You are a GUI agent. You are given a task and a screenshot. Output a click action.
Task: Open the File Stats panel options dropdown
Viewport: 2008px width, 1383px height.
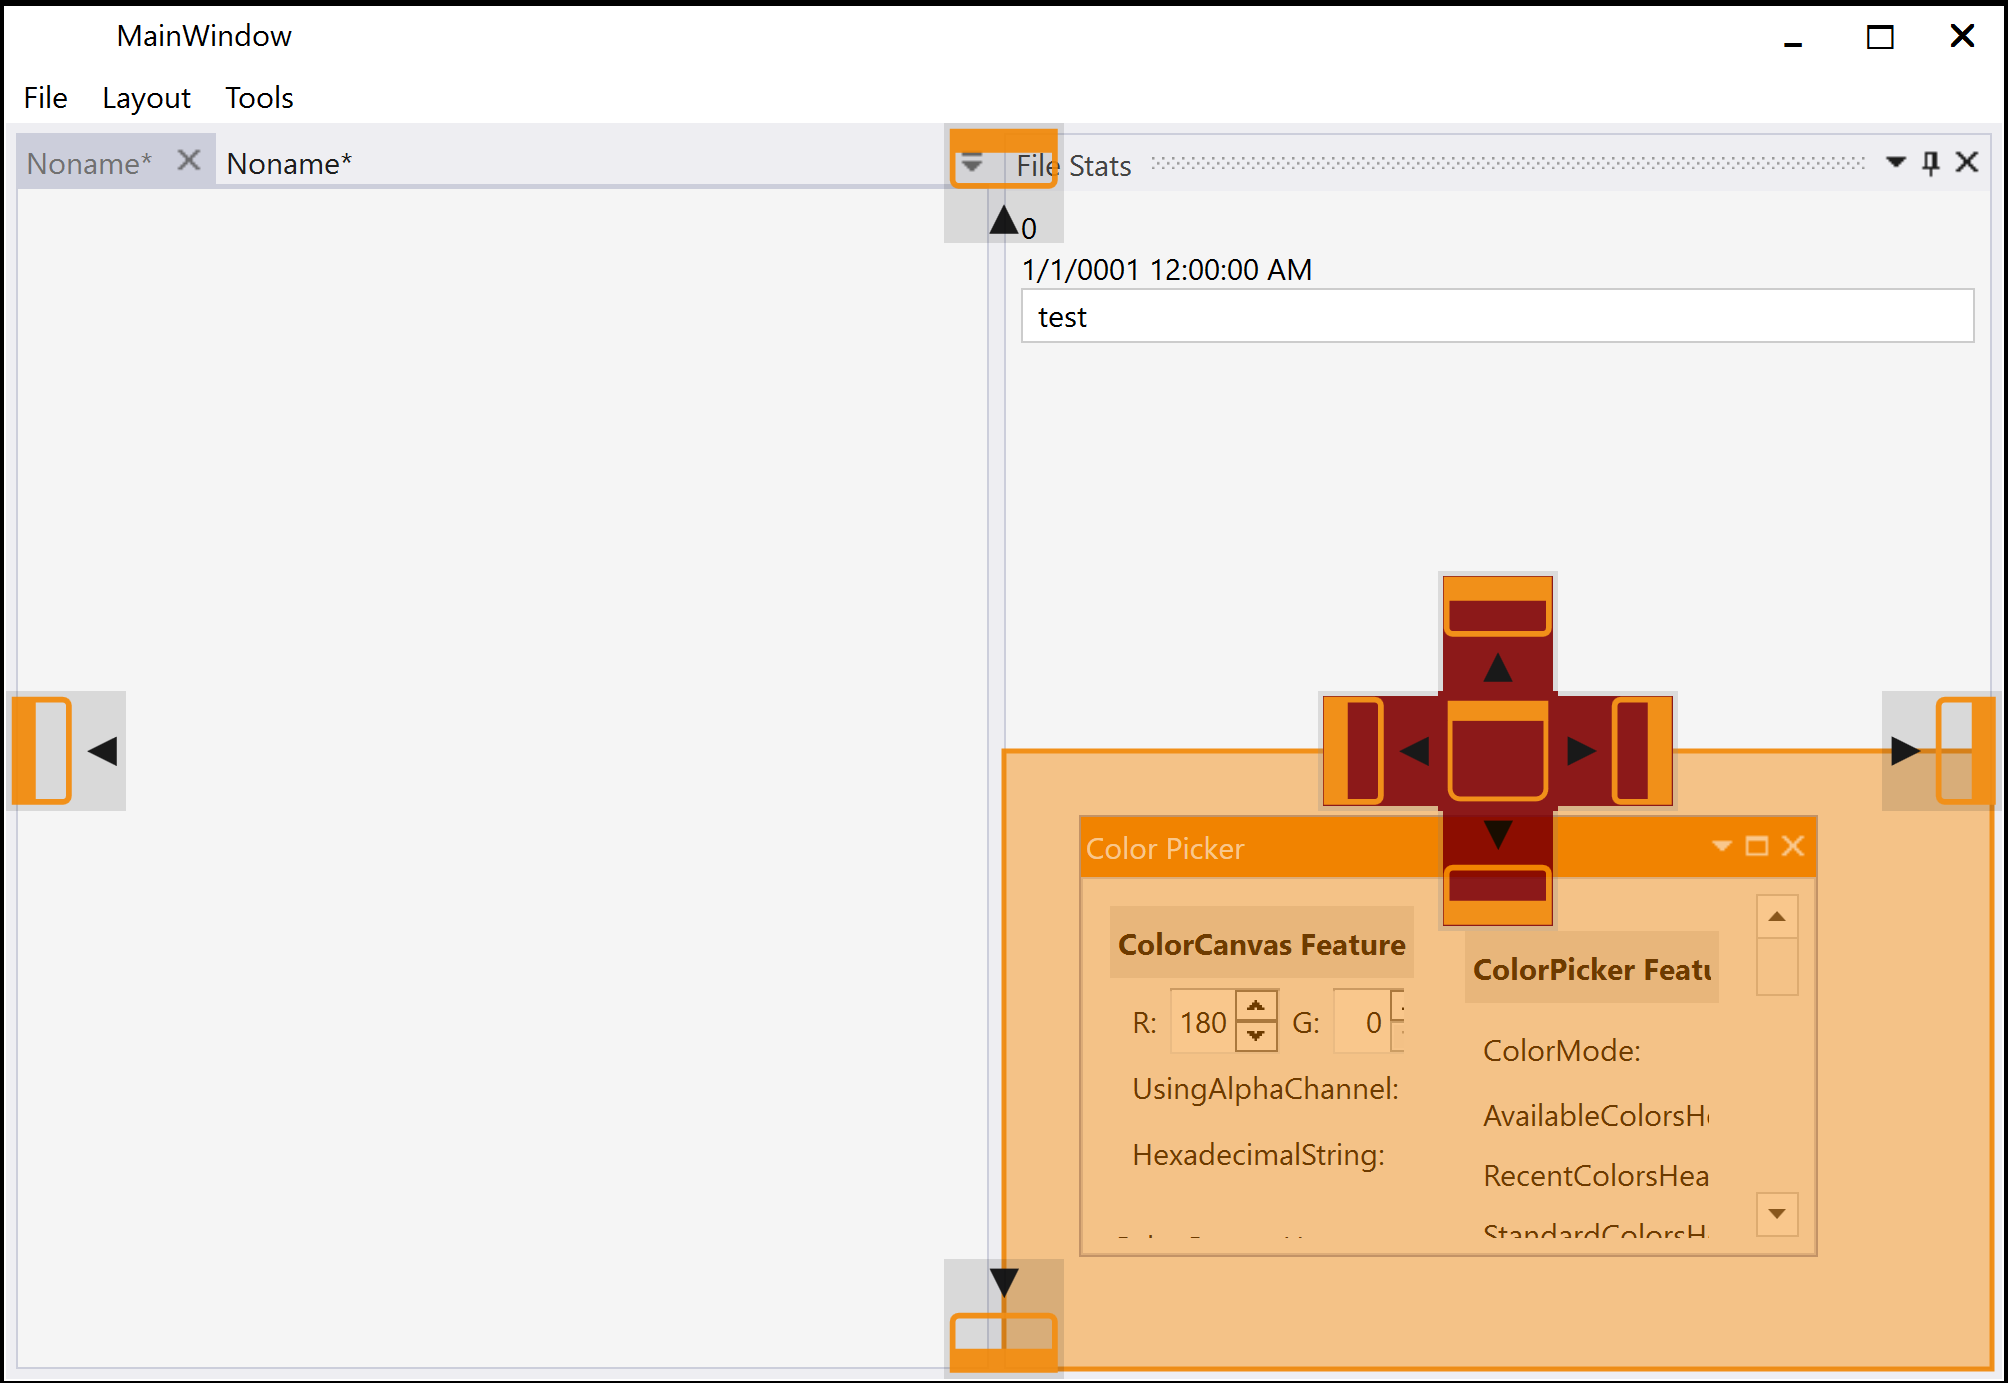pos(1895,163)
